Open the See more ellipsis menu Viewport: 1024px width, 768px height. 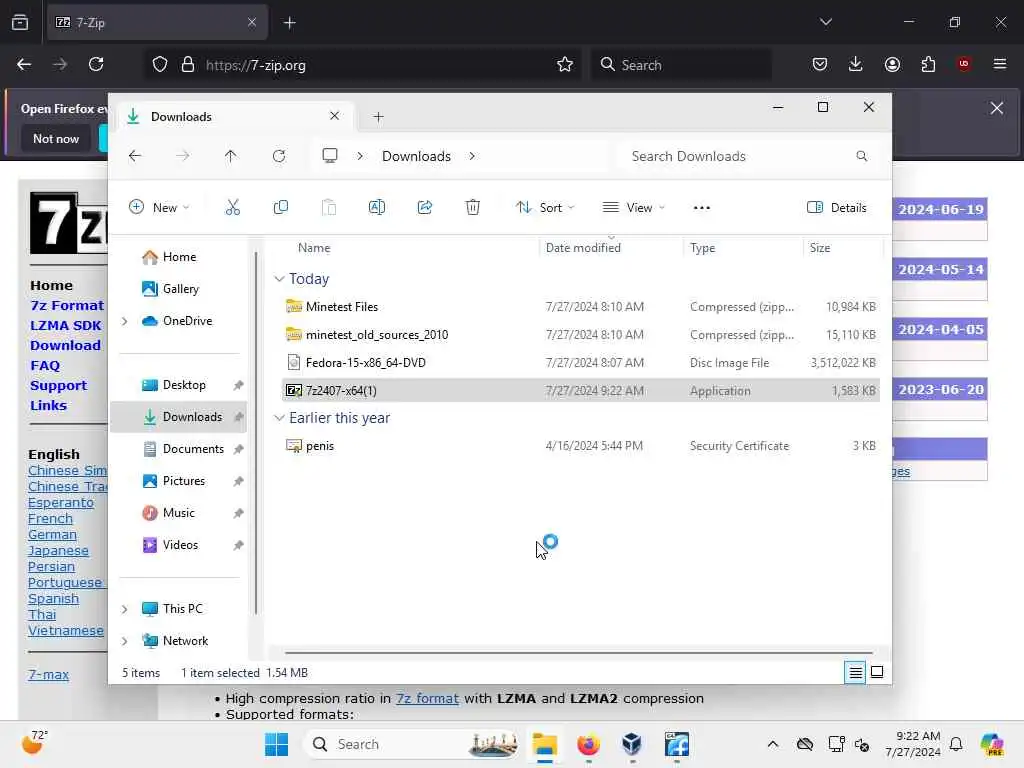[x=701, y=208]
